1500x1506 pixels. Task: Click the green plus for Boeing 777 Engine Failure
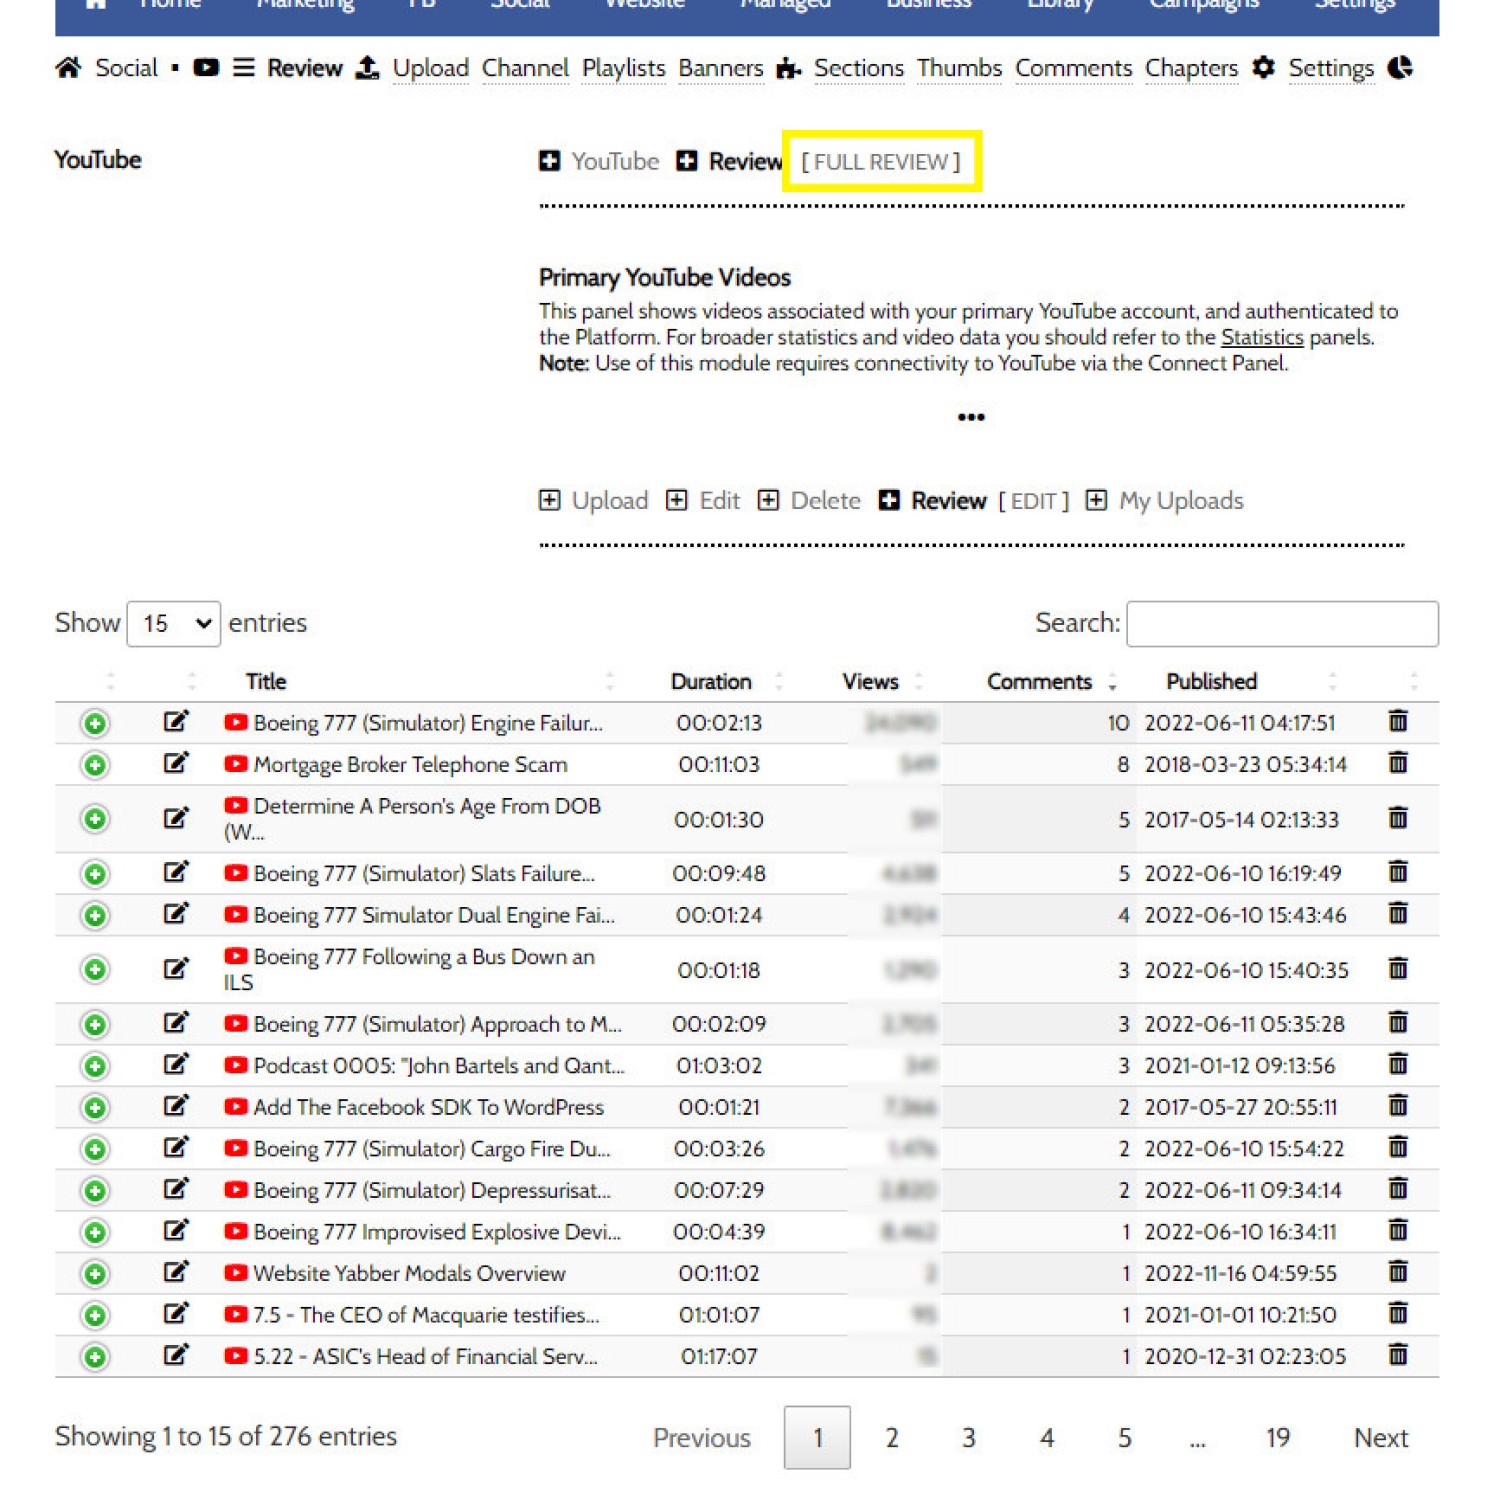(x=95, y=724)
